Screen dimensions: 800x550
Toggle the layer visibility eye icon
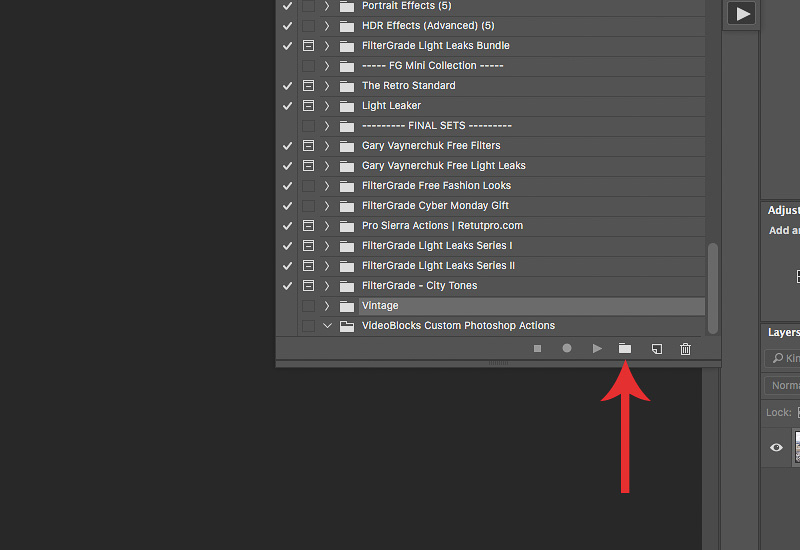coord(777,447)
